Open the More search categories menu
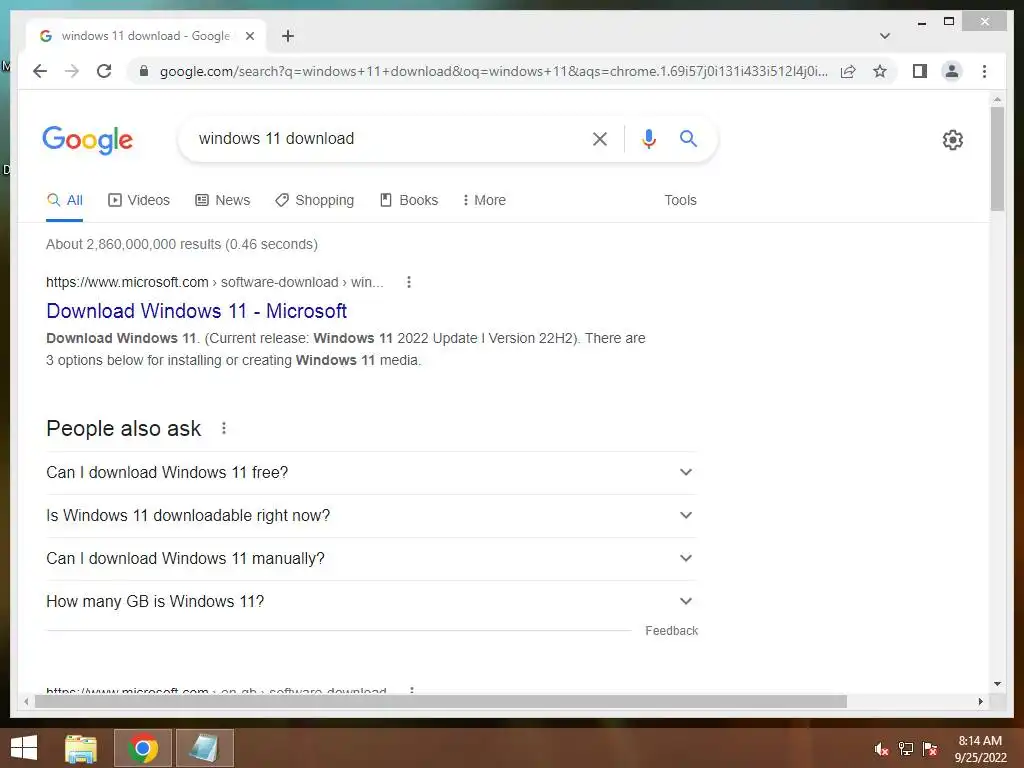Viewport: 1024px width, 768px height. point(484,200)
